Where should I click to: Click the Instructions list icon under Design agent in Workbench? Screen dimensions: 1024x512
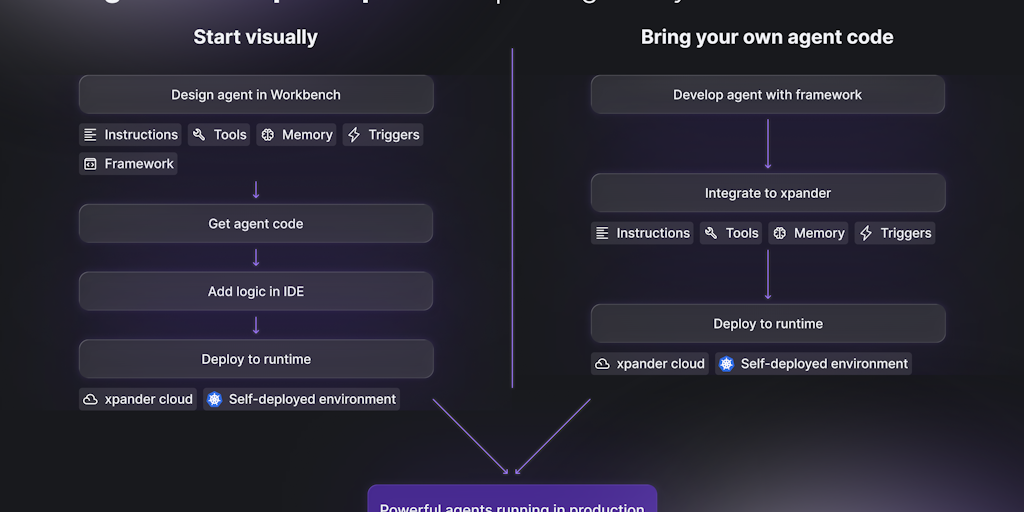point(91,135)
